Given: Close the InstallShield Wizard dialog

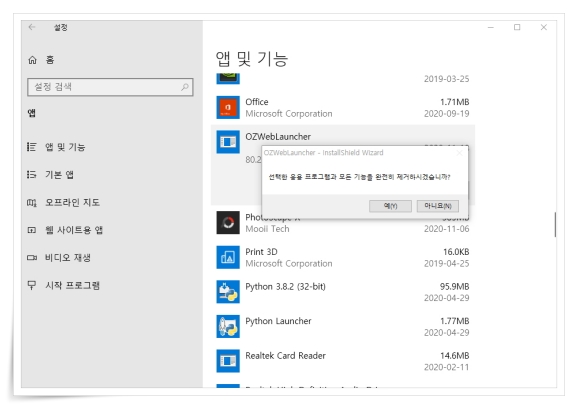Looking at the screenshot, I should [x=459, y=153].
